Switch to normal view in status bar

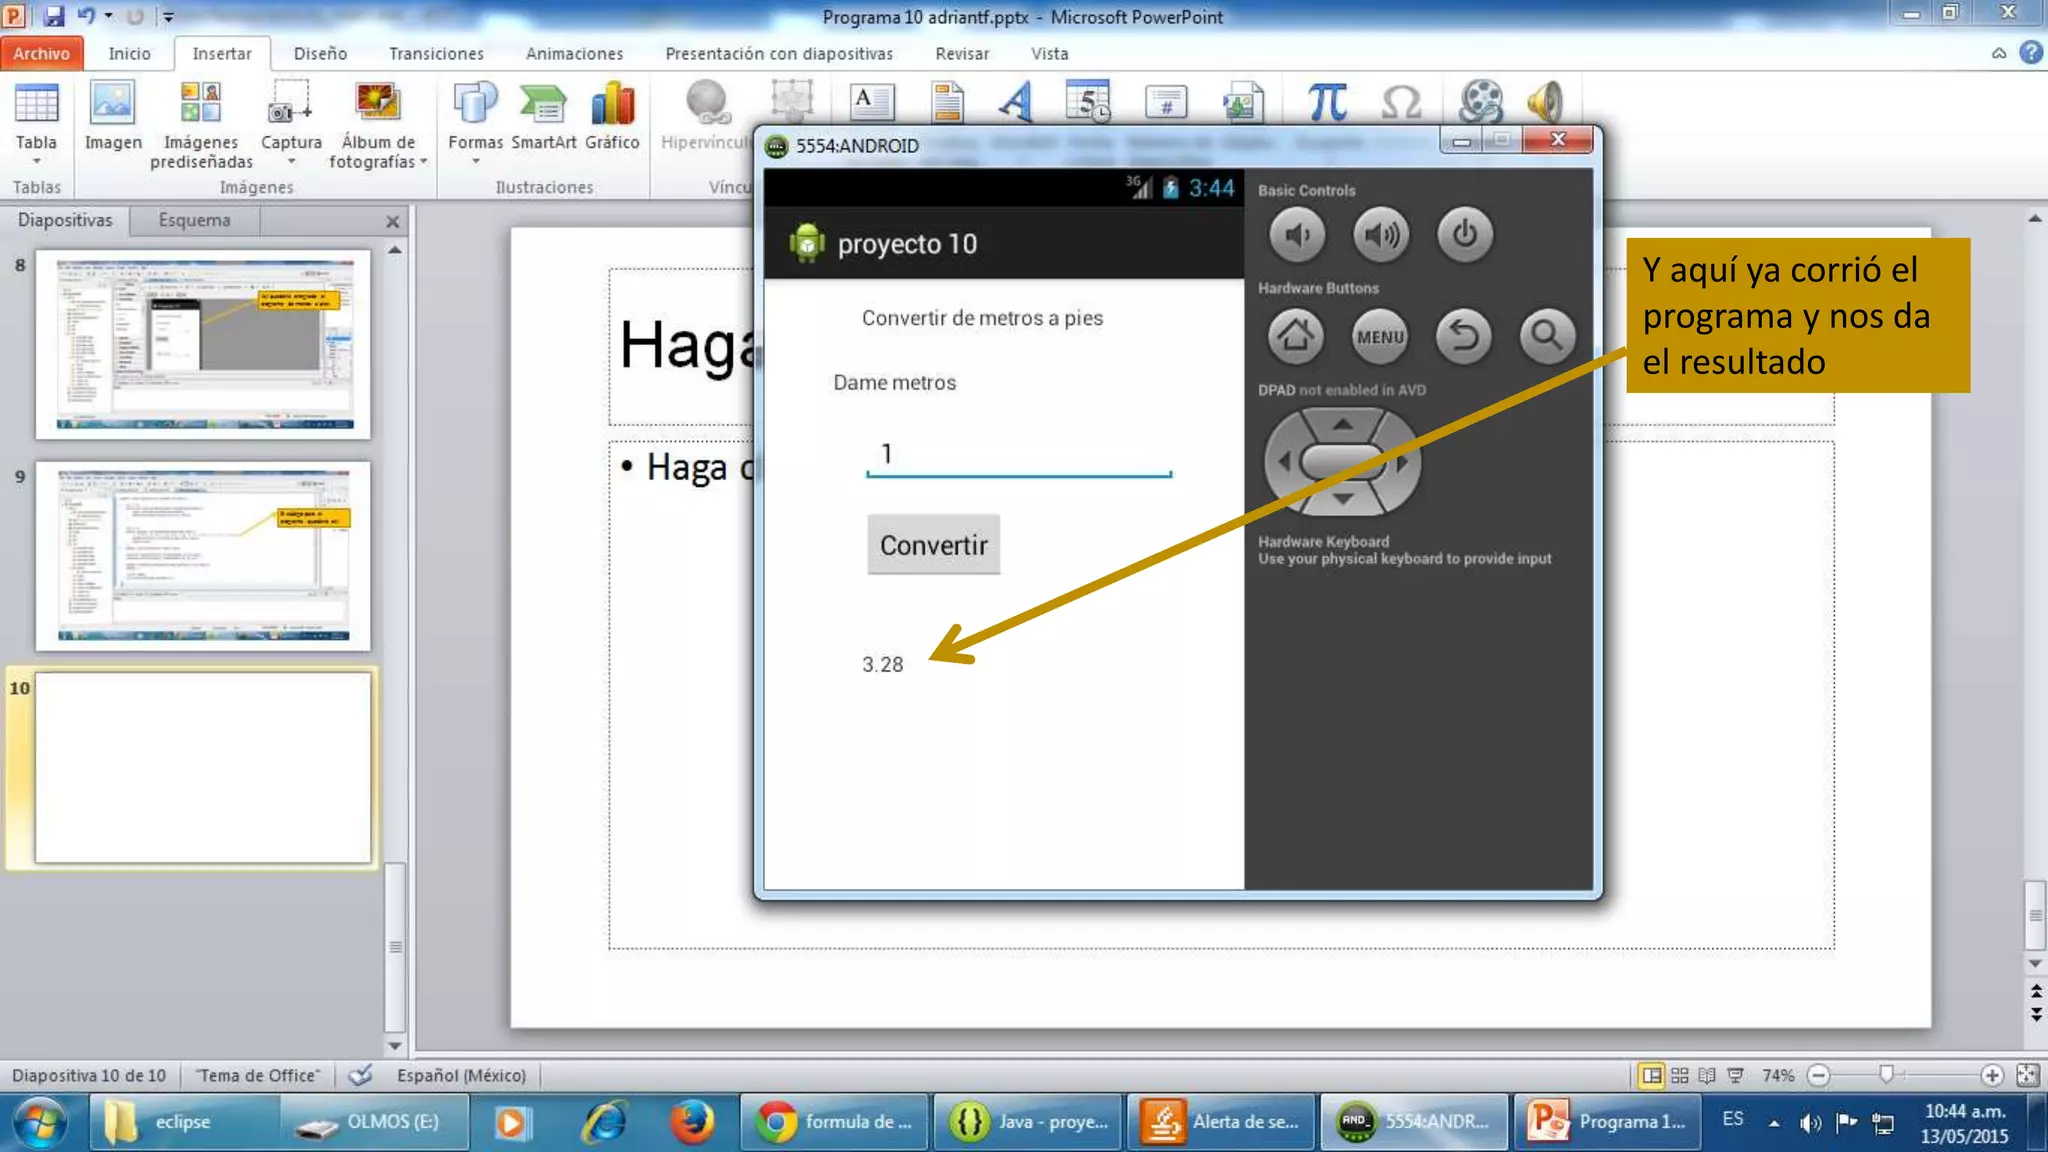(1651, 1075)
